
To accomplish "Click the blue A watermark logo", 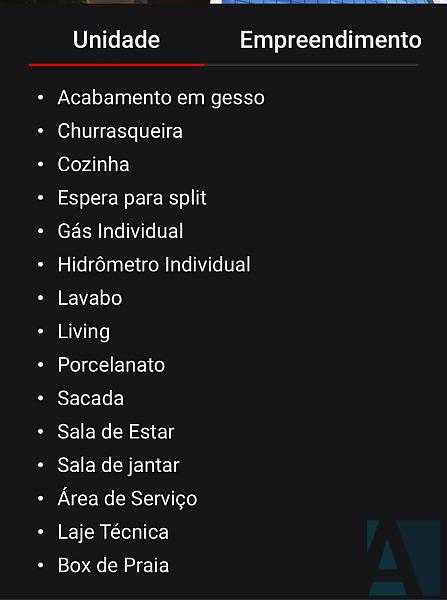I will (x=403, y=557).
